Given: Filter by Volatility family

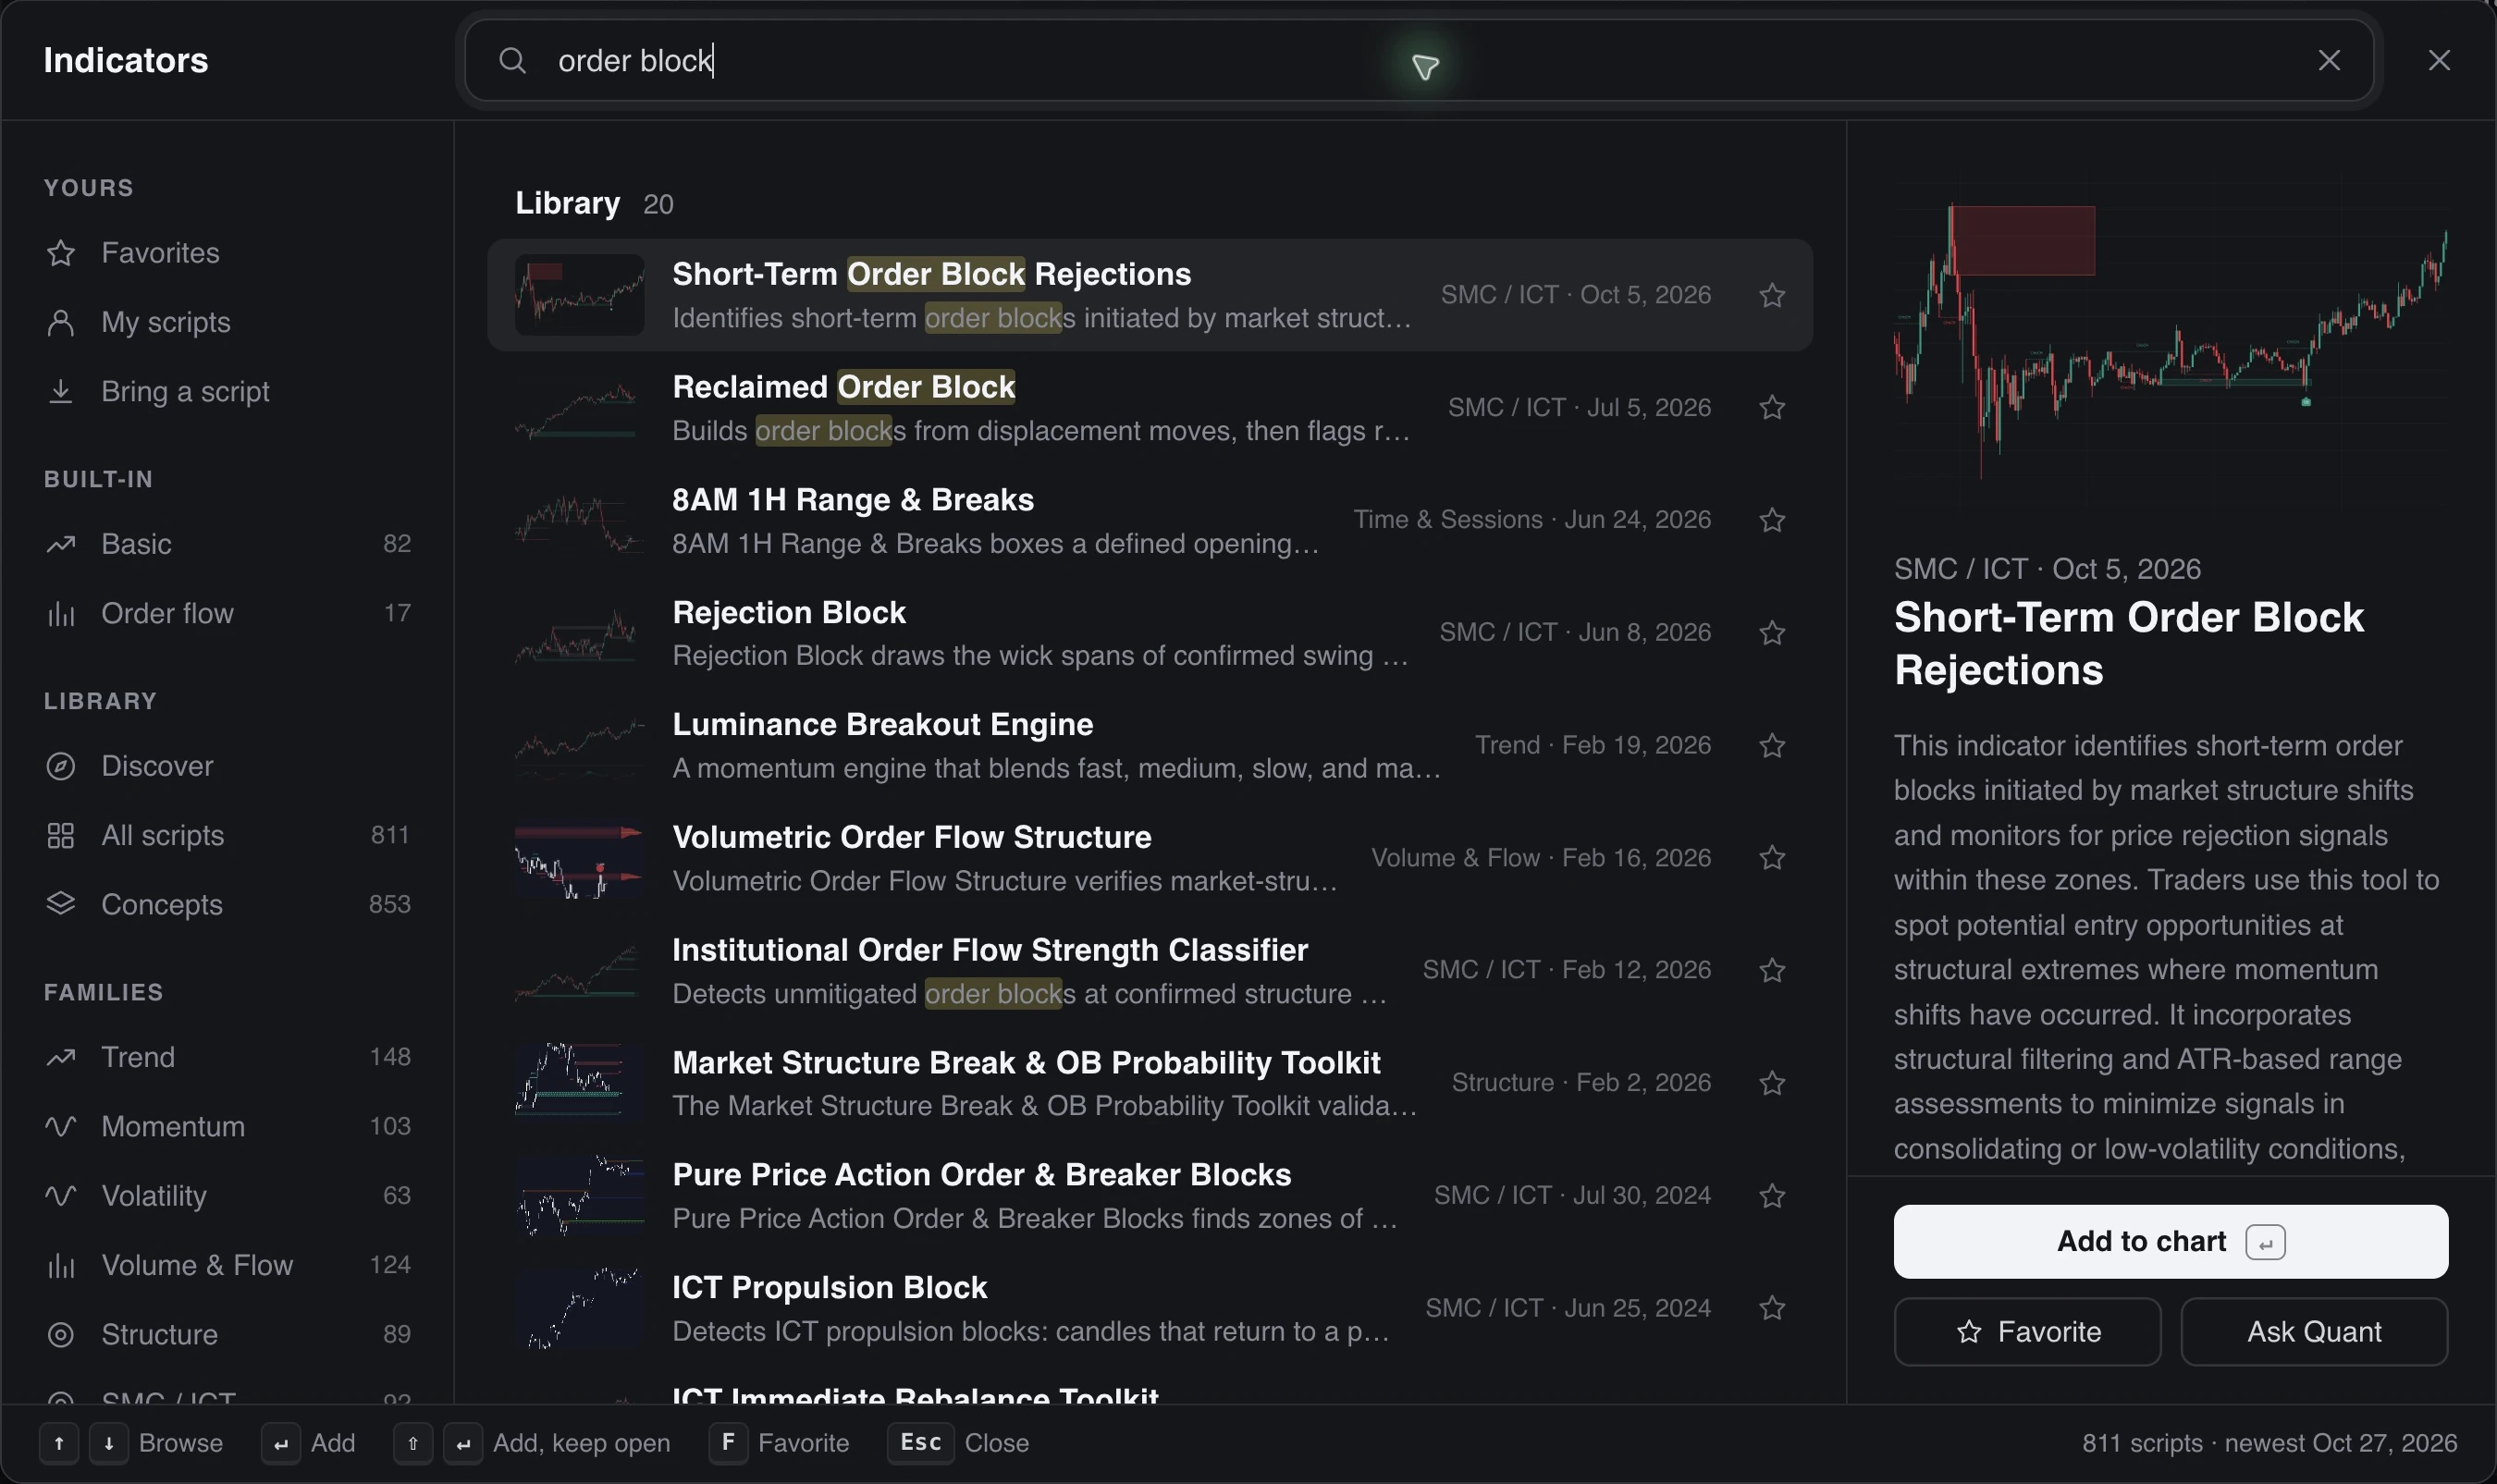Looking at the screenshot, I should click(228, 1196).
